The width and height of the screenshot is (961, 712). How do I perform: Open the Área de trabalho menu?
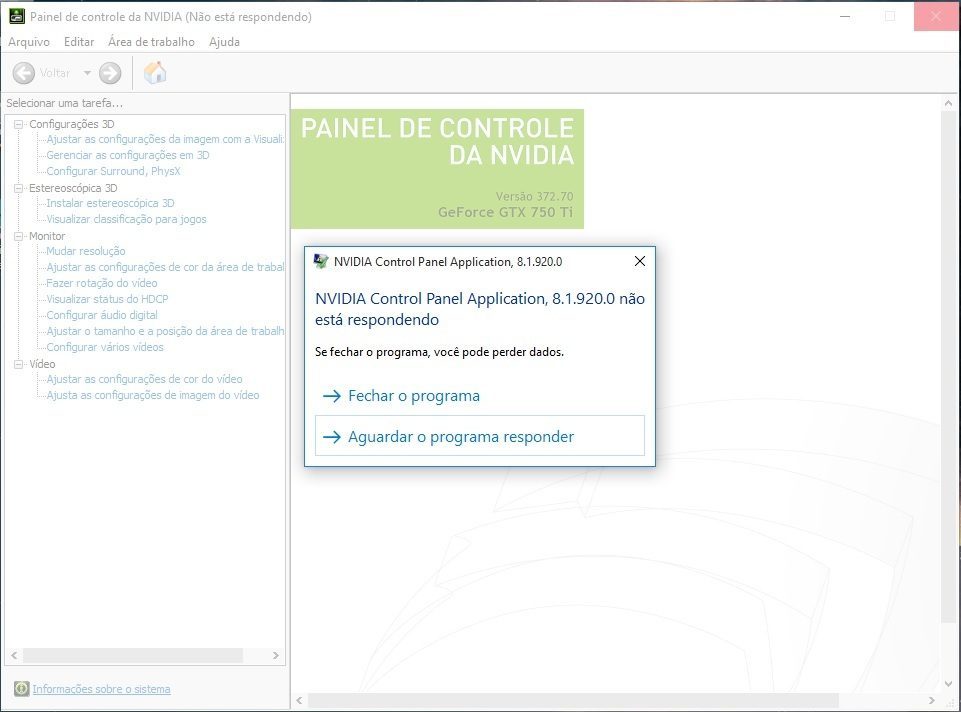click(151, 42)
